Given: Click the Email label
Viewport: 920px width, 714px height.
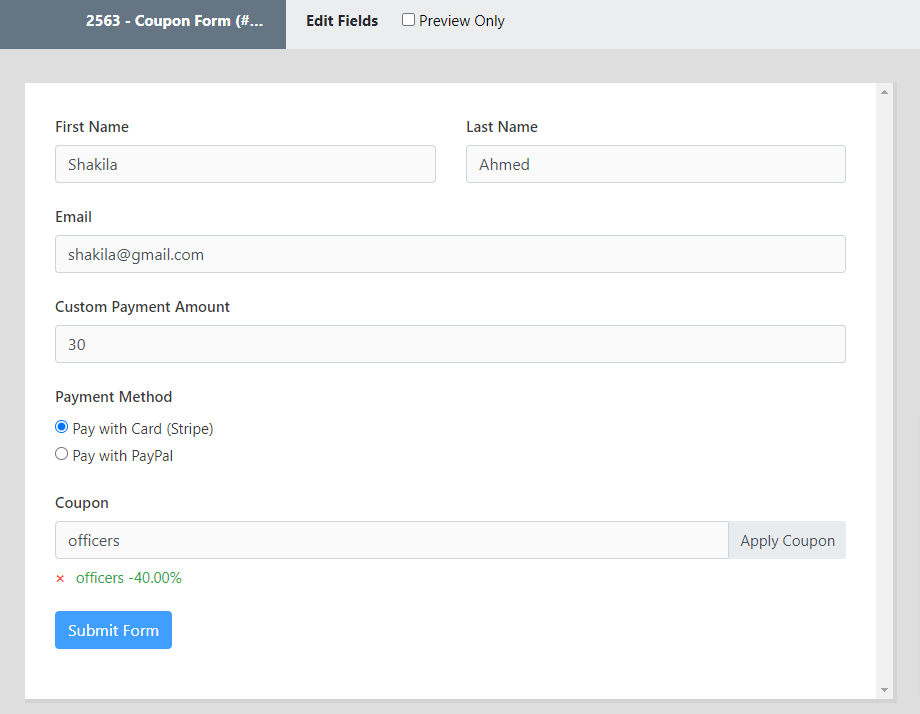Looking at the screenshot, I should [73, 217].
